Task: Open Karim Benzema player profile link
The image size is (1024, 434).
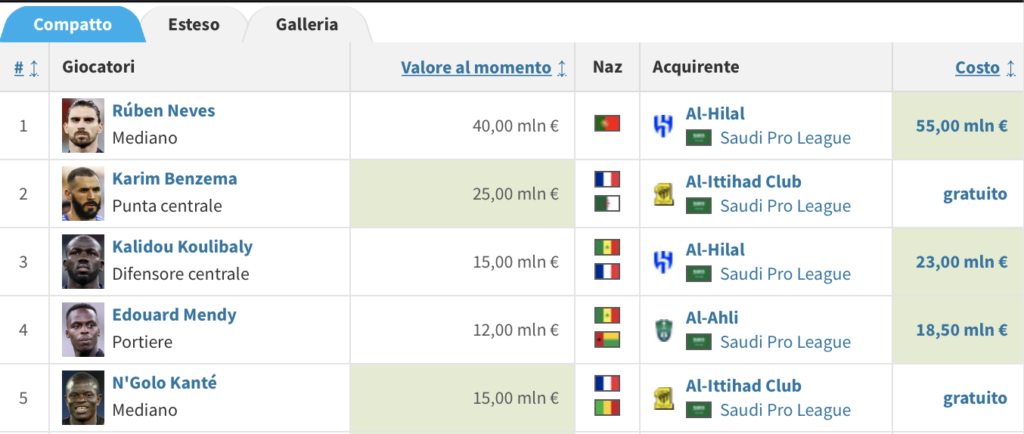Action: 174,179
